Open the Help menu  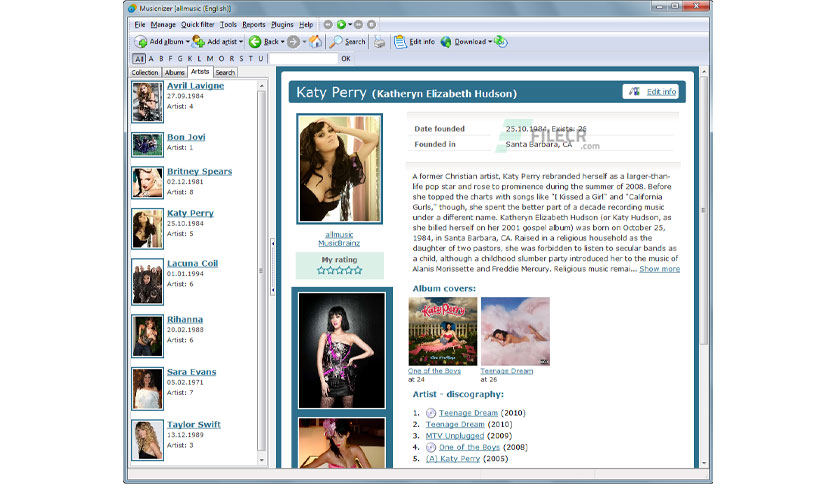point(306,25)
